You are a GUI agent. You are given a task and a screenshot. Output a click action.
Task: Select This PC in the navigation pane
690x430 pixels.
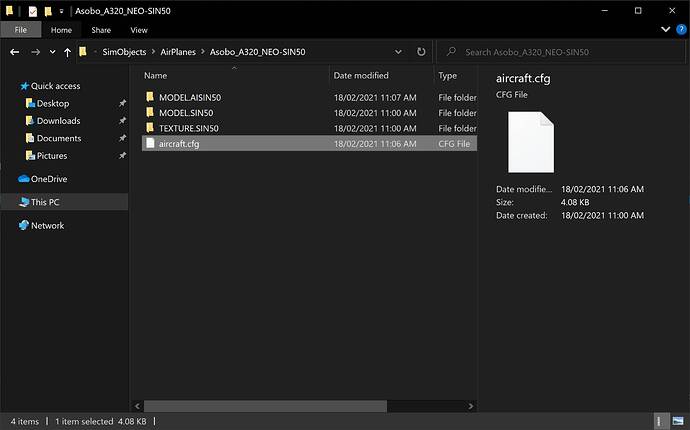pyautogui.click(x=64, y=202)
